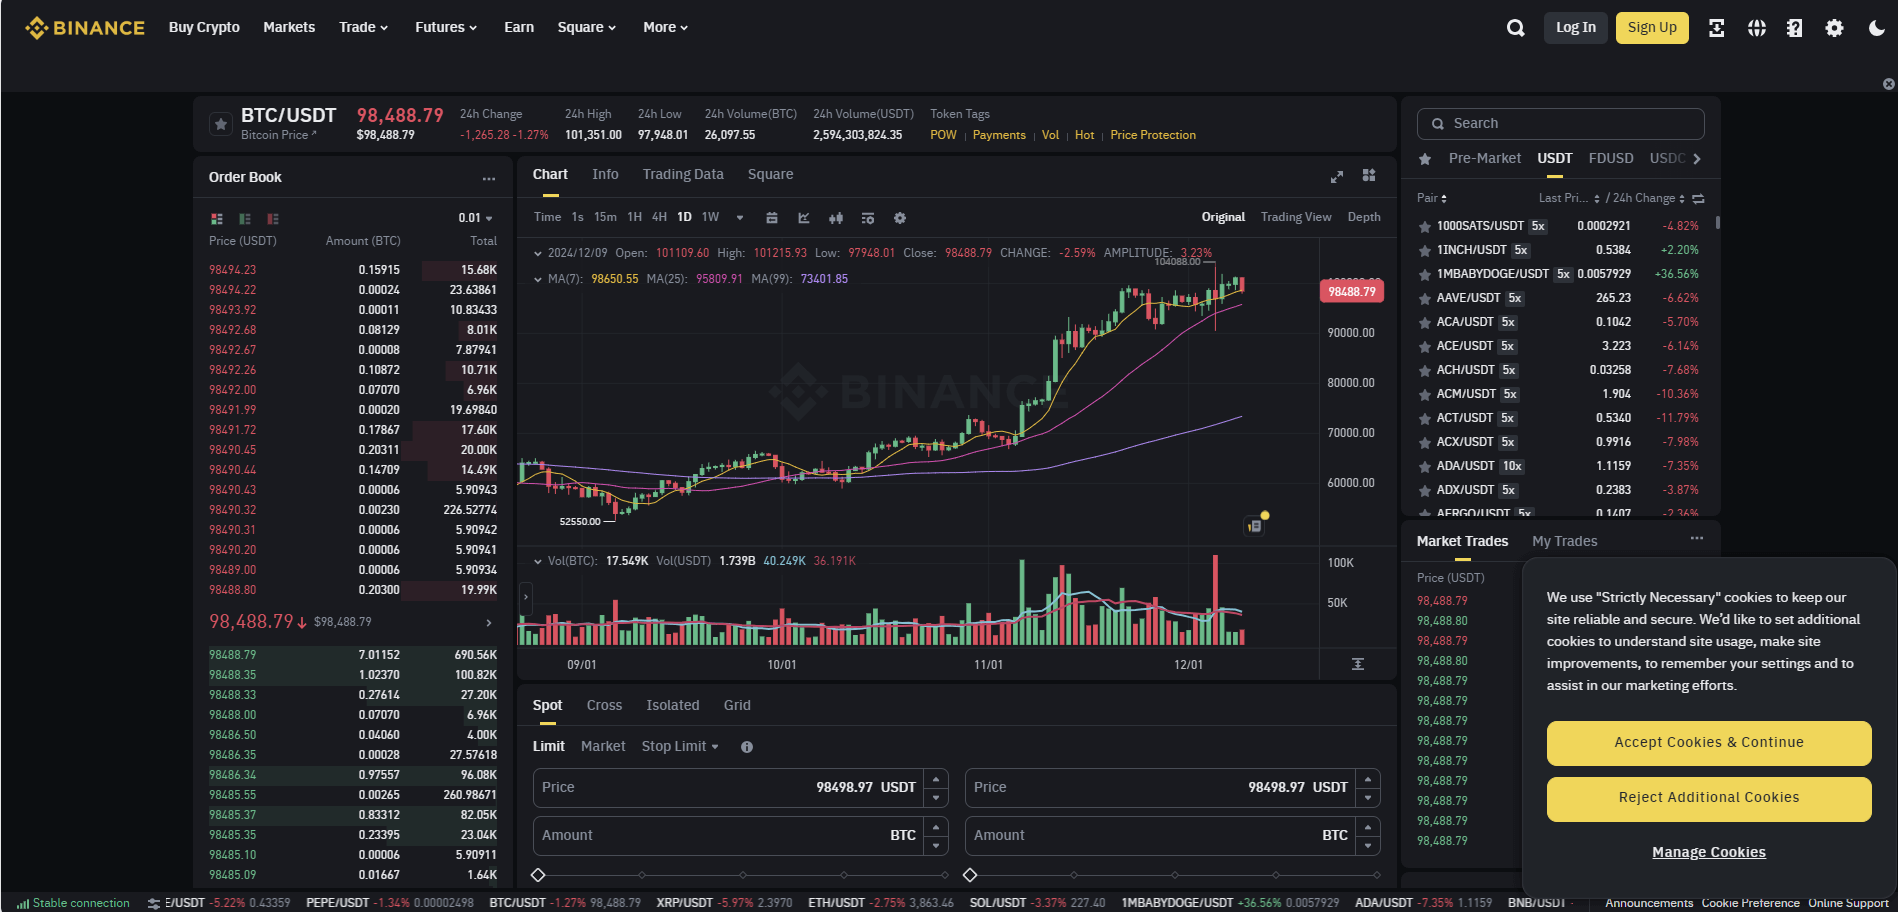The image size is (1898, 912).
Task: Open the favorites star filter in pairs
Action: 1425,159
